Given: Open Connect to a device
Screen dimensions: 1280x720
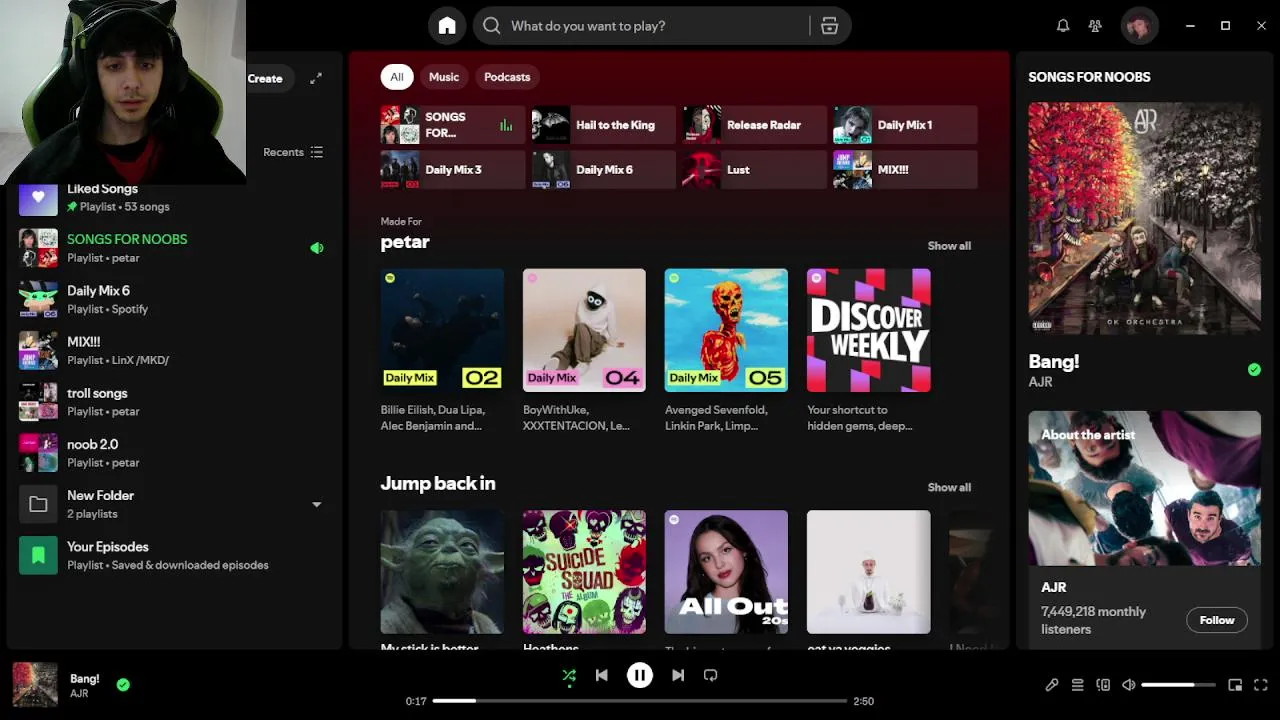Looking at the screenshot, I should pyautogui.click(x=1103, y=685).
